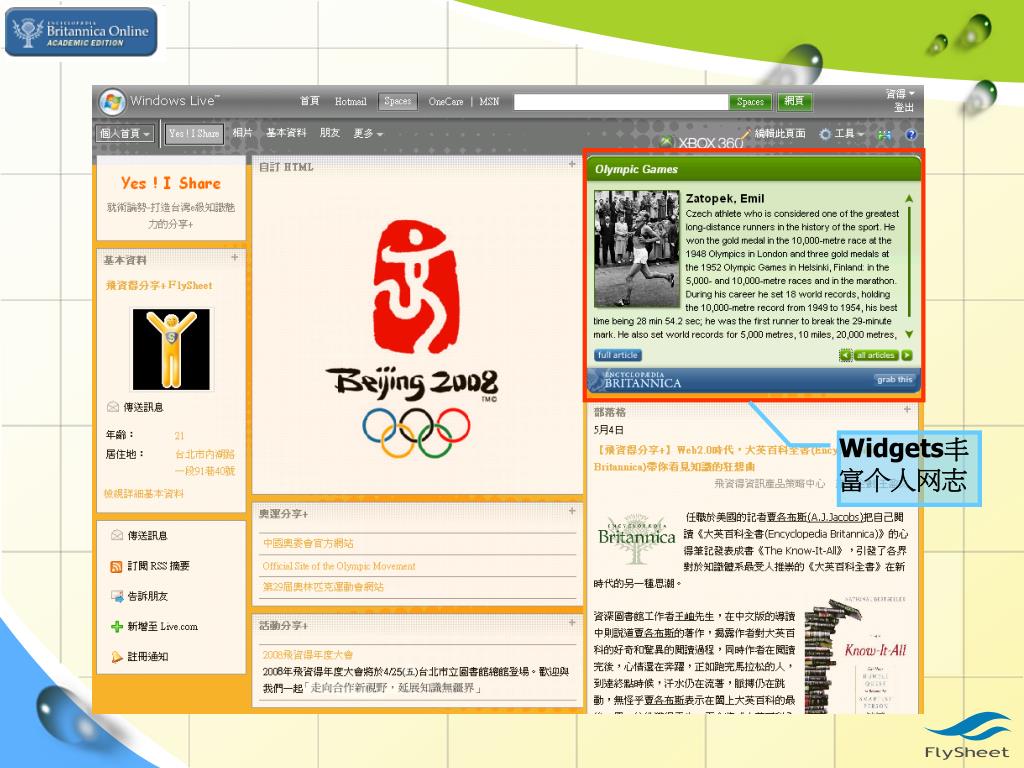Screen dimensions: 1024x768
Task: Open MSN from the top navigation
Action: tap(489, 101)
